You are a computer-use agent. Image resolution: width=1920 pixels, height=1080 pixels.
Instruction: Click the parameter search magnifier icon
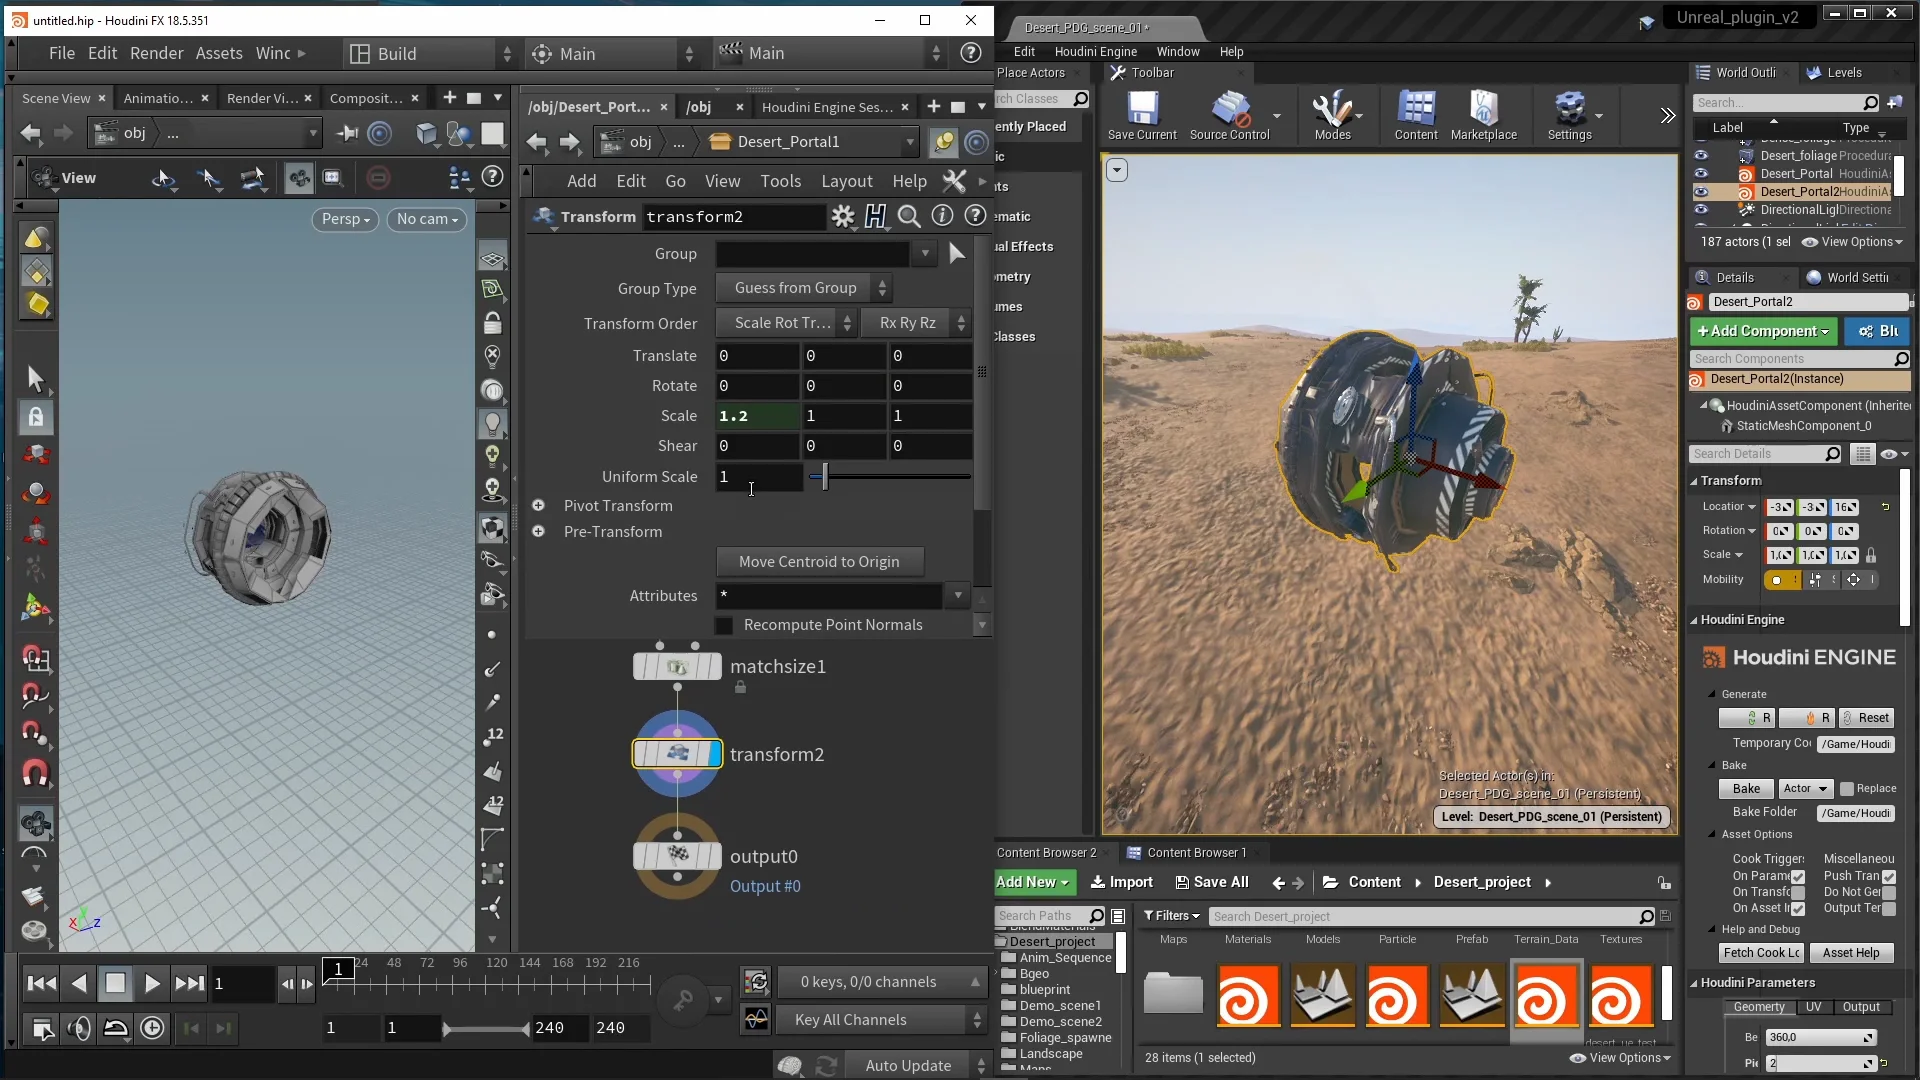(x=908, y=216)
